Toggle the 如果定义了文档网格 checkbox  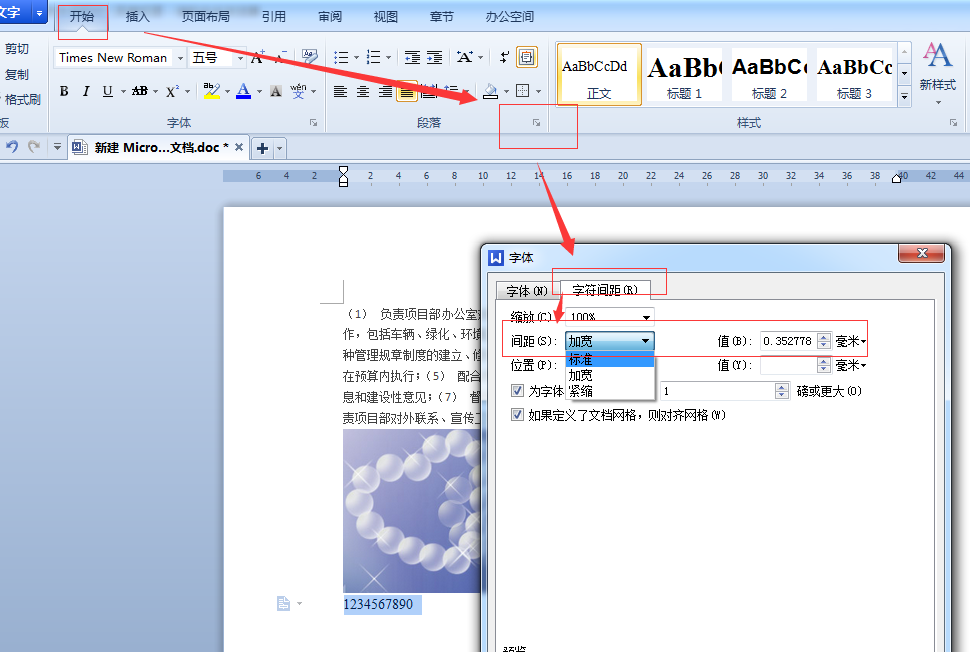pyautogui.click(x=518, y=415)
